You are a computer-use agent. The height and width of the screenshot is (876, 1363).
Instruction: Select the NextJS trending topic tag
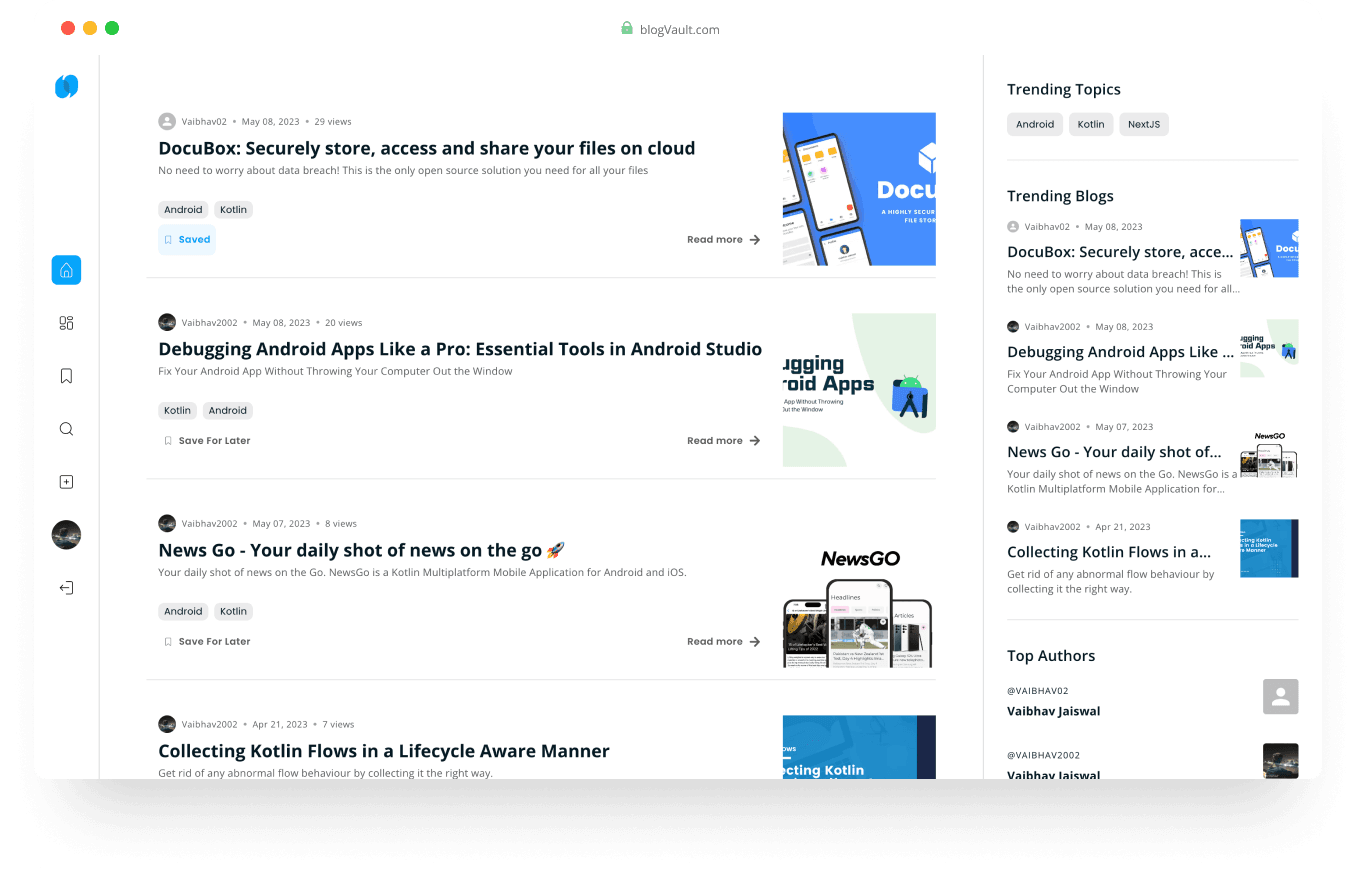click(1144, 125)
